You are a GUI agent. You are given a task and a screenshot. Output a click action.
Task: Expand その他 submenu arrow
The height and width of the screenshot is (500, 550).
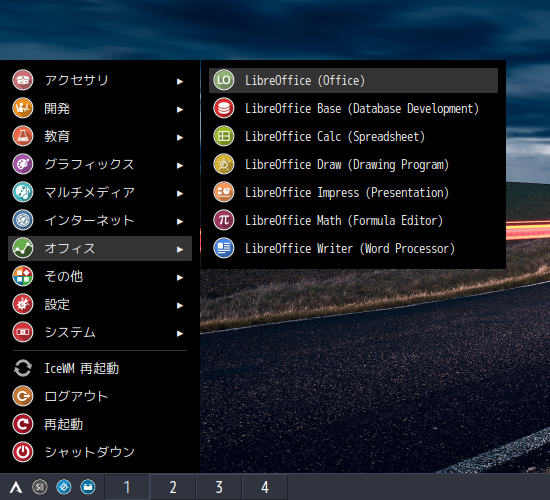(180, 278)
